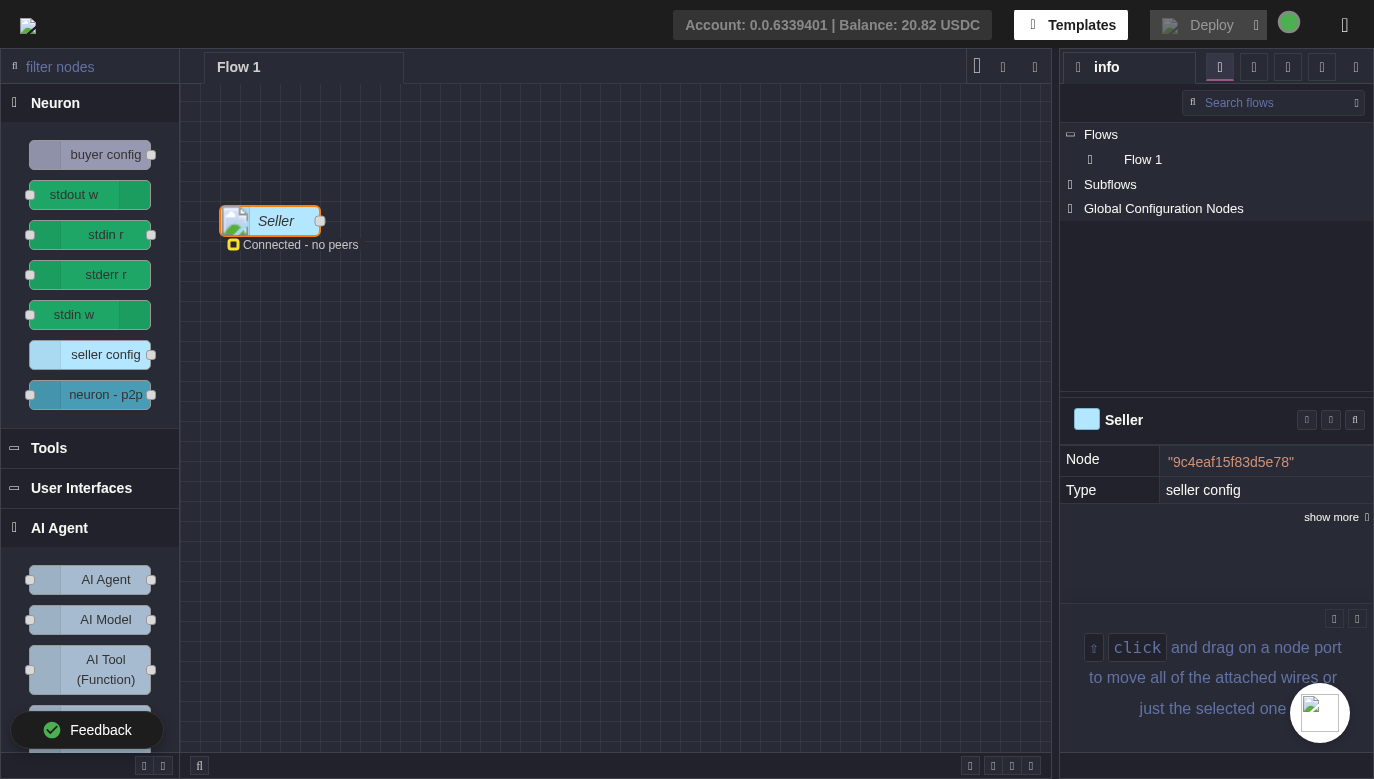Screen dimensions: 1374x779
Task: Click the Templates button
Action: pos(1070,25)
